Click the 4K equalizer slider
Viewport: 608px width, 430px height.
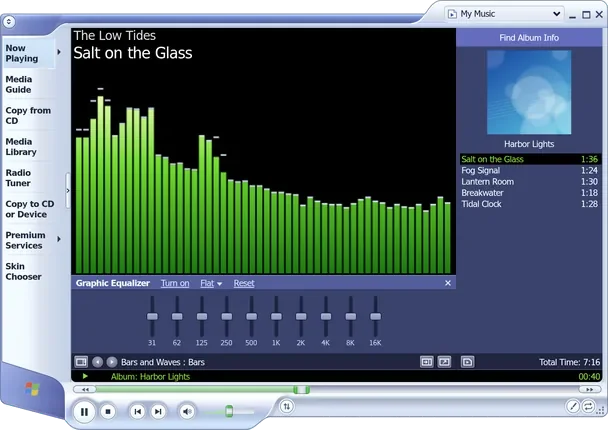click(x=326, y=316)
